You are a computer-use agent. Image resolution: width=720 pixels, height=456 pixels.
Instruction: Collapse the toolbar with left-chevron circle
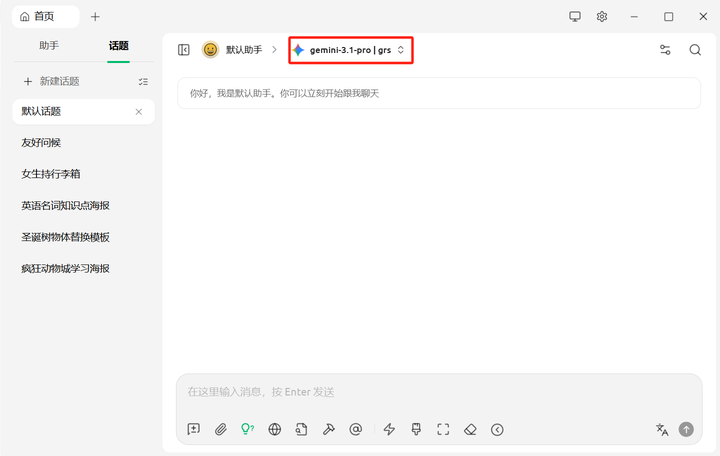pos(497,429)
